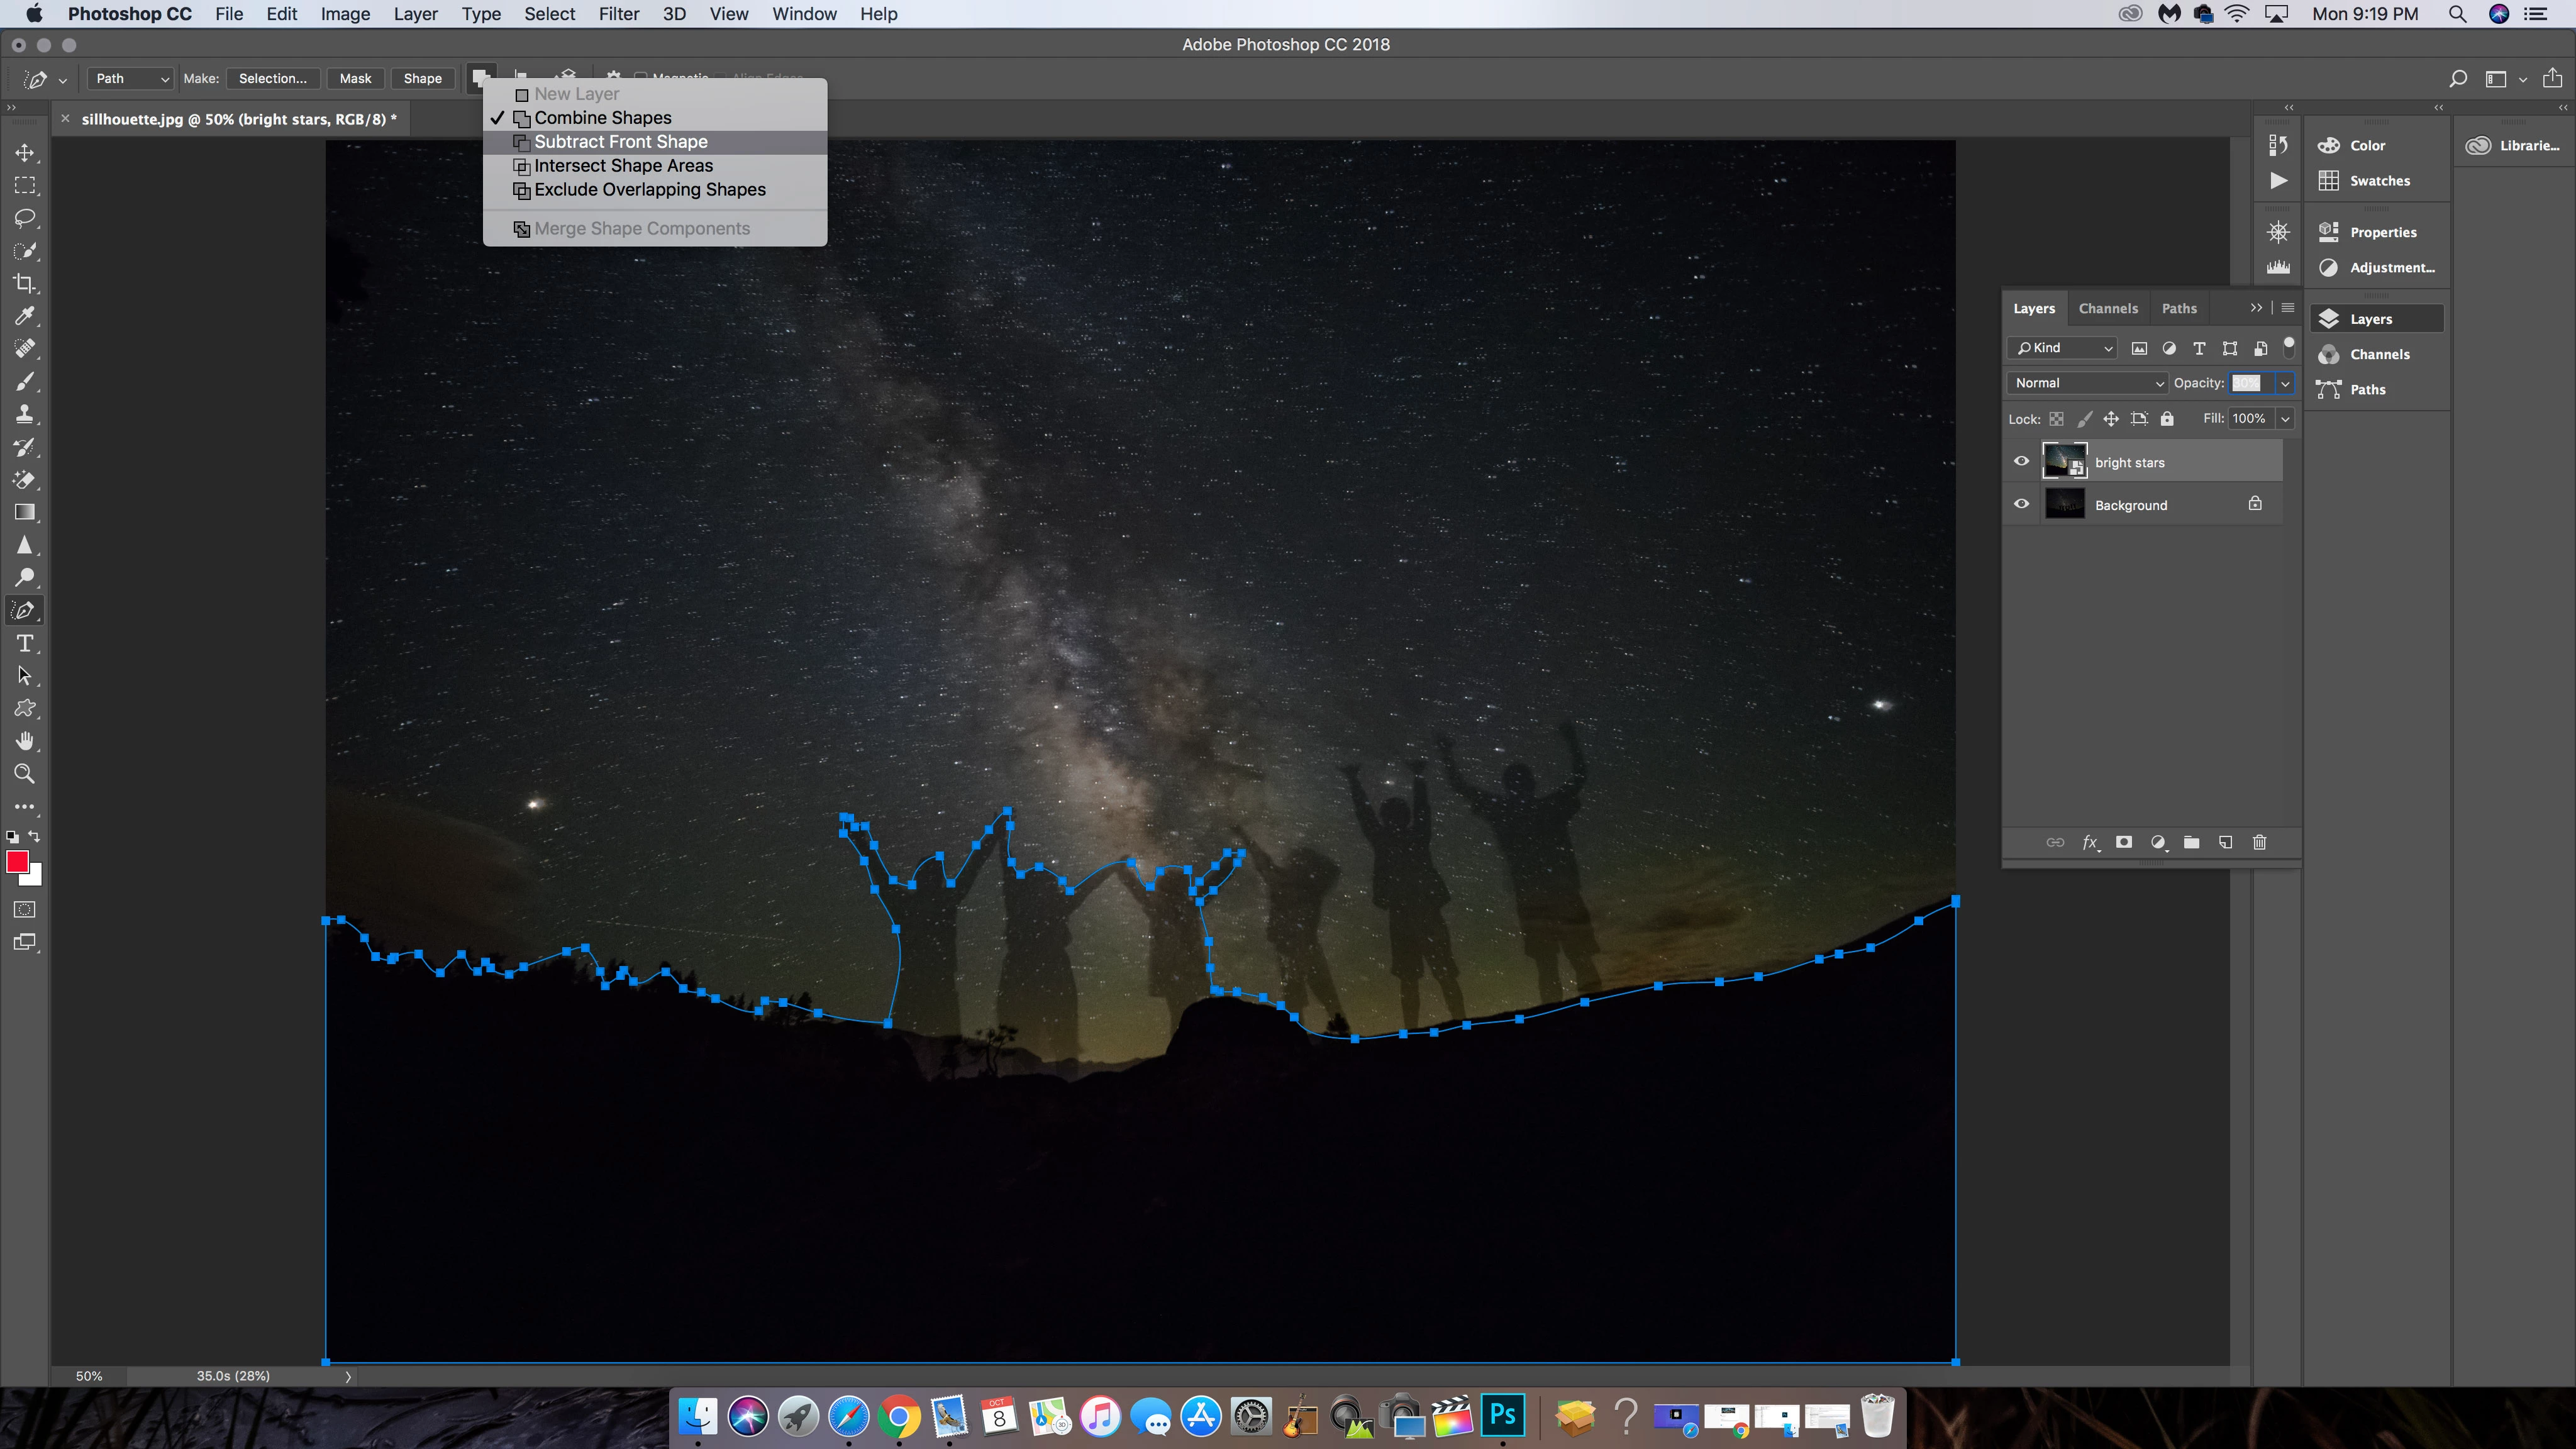
Task: Open the Normal blend mode dropdown
Action: pos(2087,383)
